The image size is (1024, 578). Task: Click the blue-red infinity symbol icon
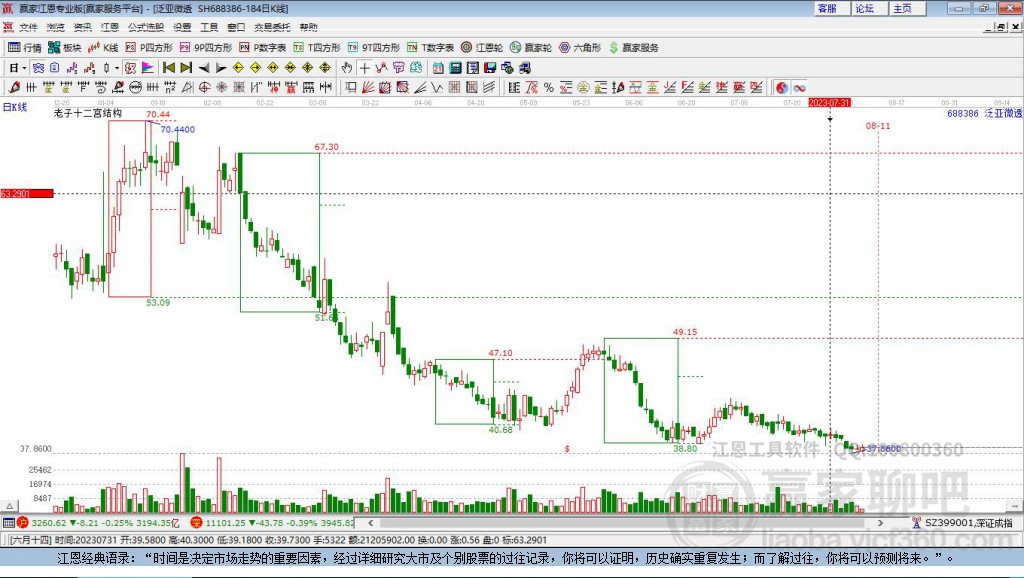(x=799, y=88)
